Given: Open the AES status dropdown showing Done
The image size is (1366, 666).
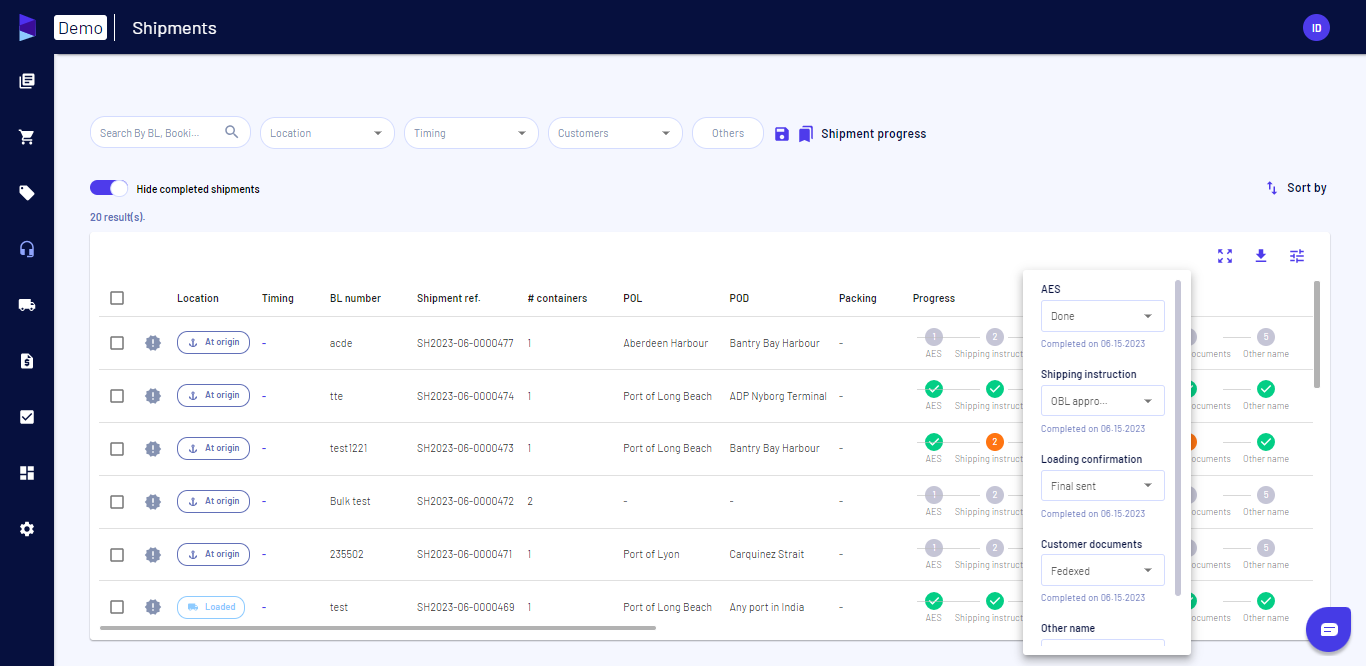Looking at the screenshot, I should (x=1102, y=316).
